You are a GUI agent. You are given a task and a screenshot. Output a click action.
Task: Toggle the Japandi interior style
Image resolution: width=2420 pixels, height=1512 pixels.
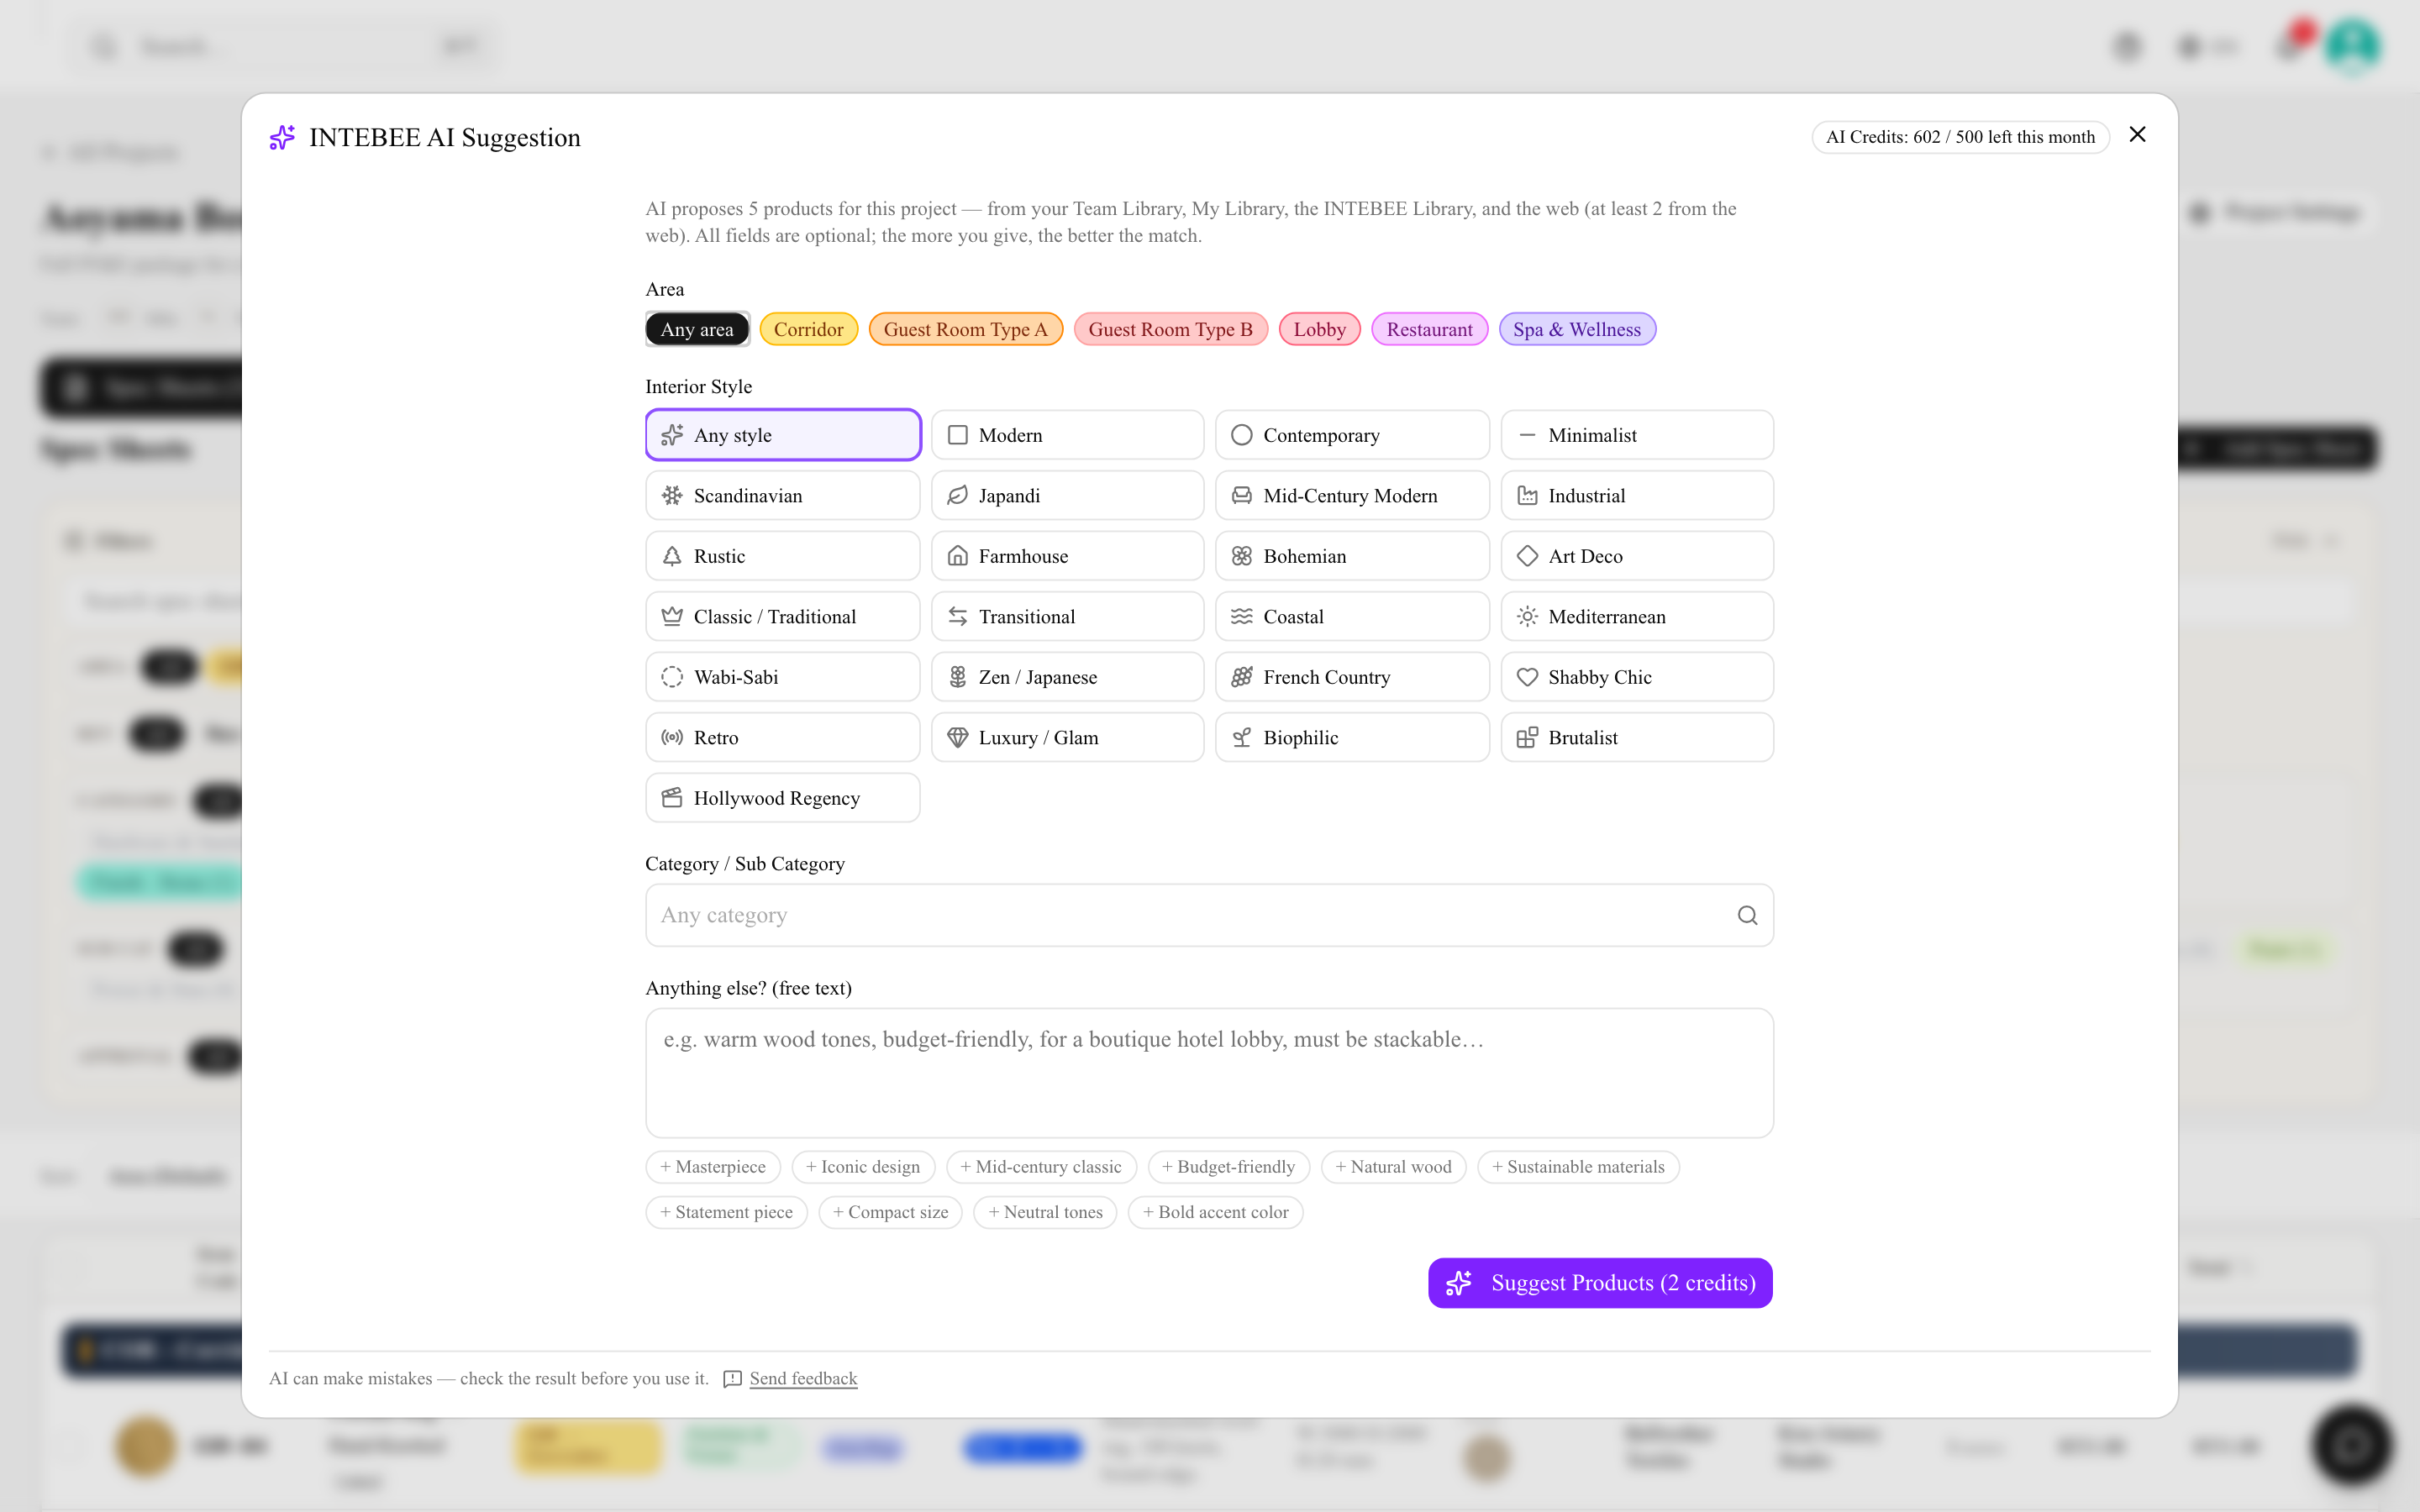1067,496
